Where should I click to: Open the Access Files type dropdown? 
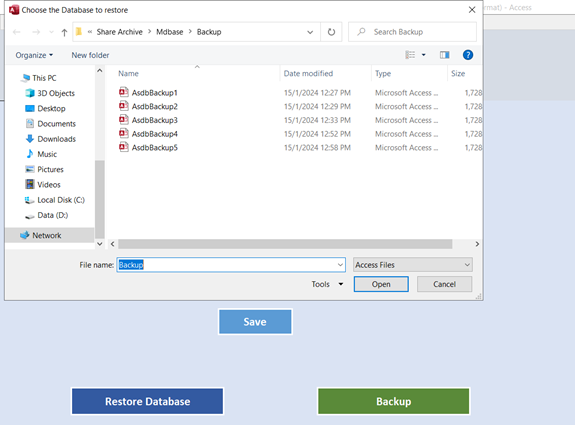413,265
